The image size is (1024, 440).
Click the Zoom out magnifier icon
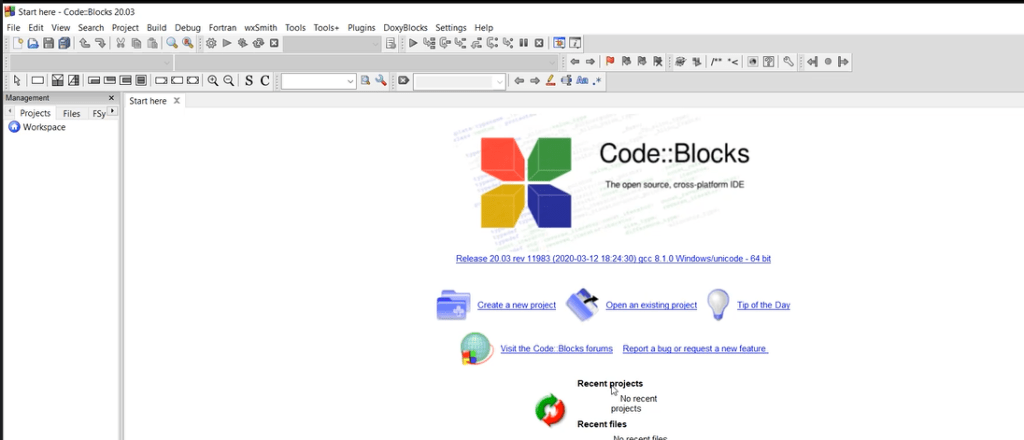coord(228,80)
